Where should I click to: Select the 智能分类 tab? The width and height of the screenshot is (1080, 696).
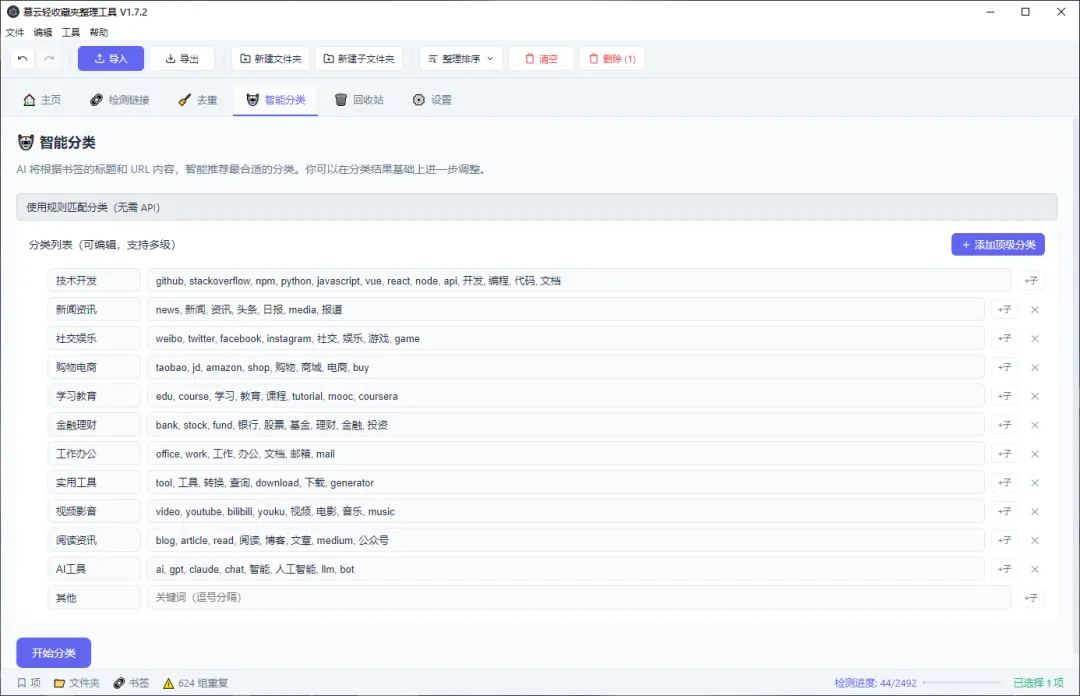pos(276,100)
